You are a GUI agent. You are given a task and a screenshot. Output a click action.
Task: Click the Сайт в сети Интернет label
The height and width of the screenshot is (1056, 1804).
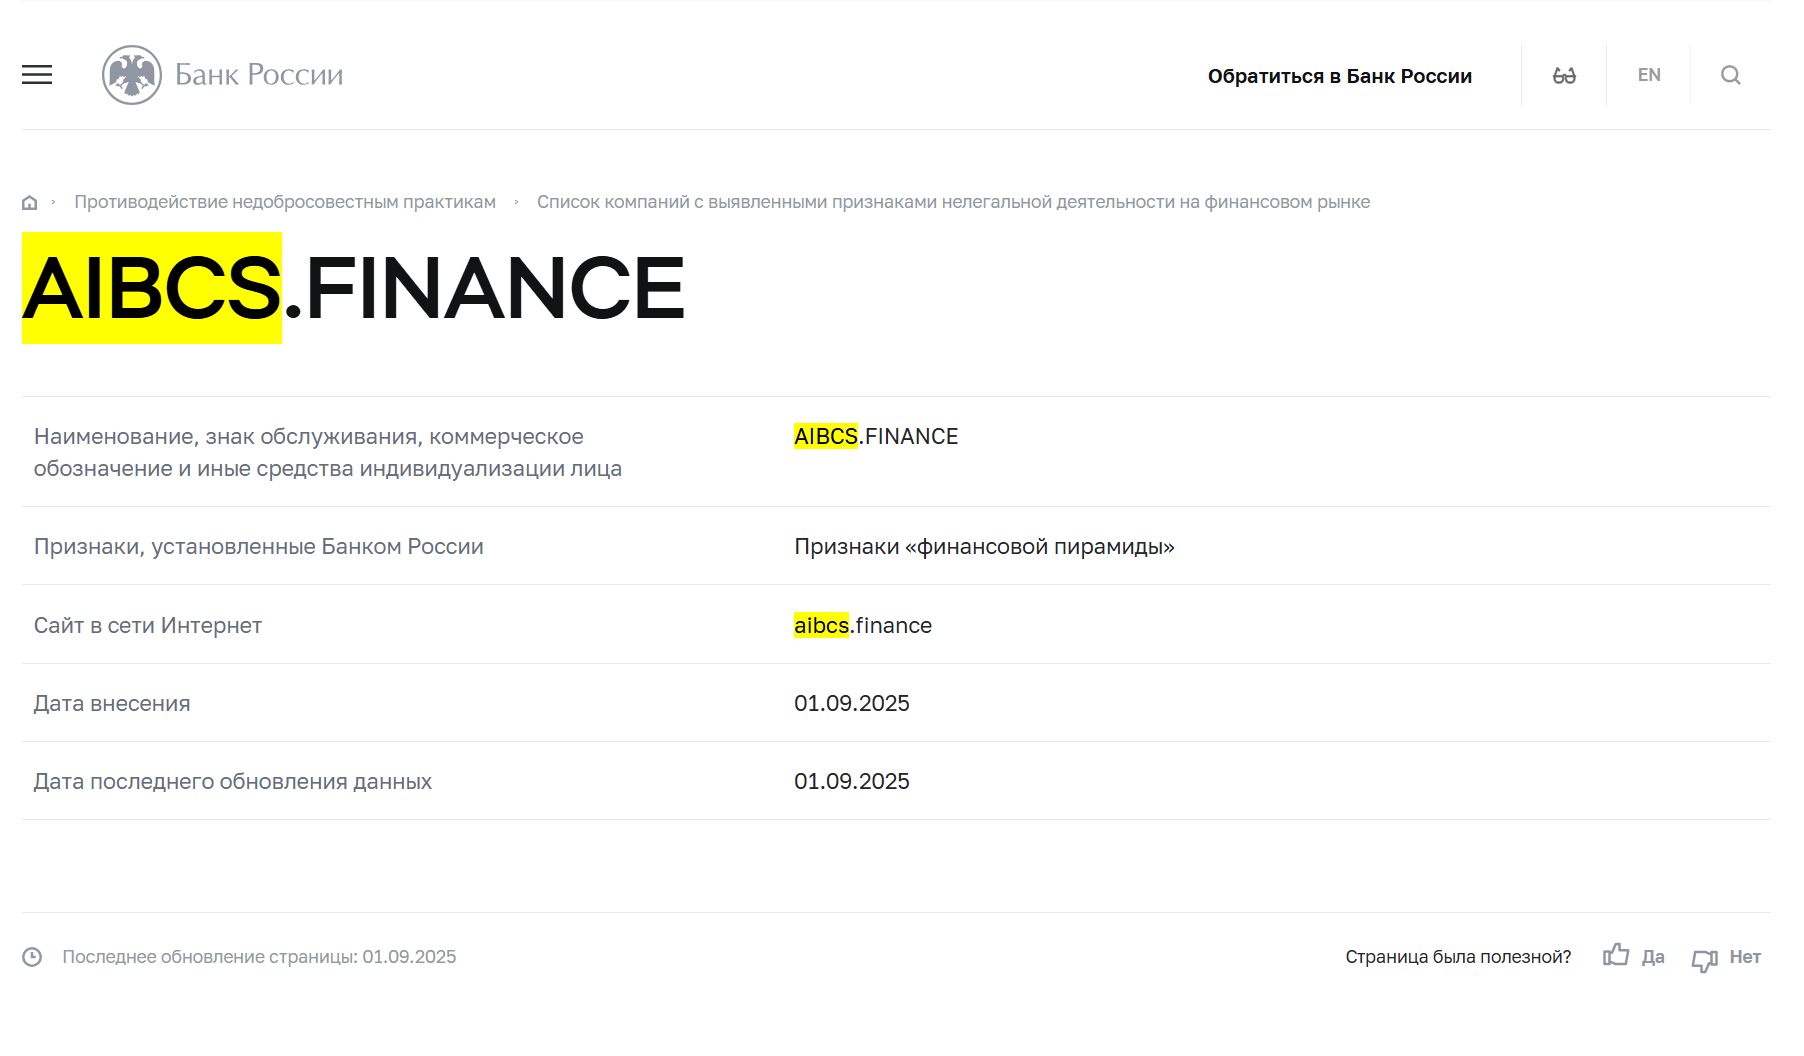(148, 626)
